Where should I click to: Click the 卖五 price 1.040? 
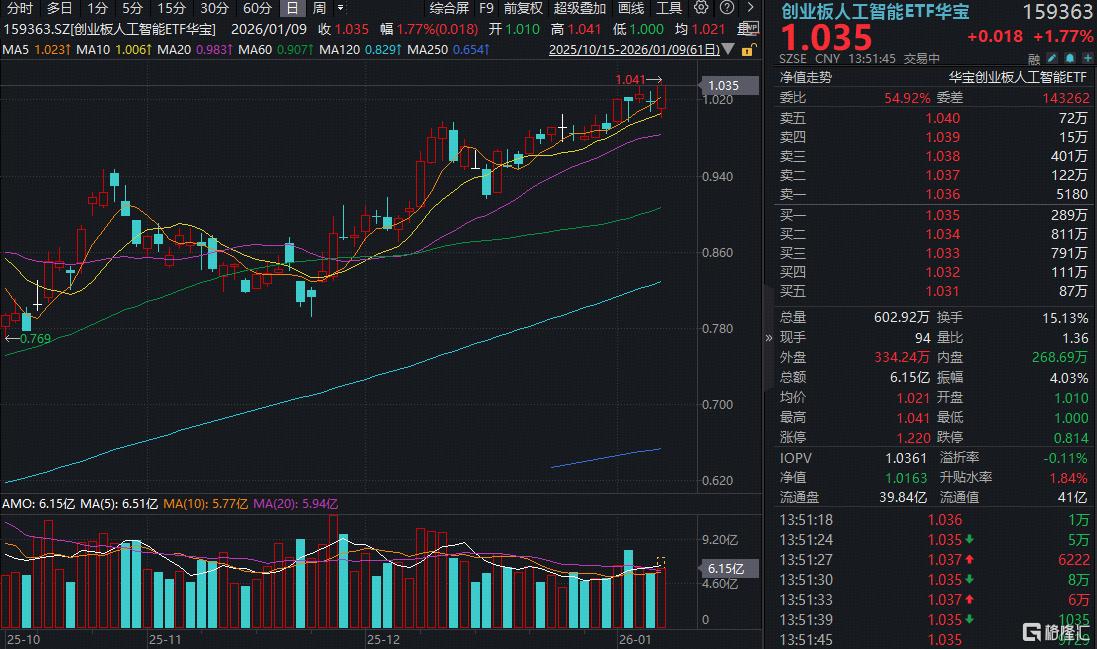point(942,118)
